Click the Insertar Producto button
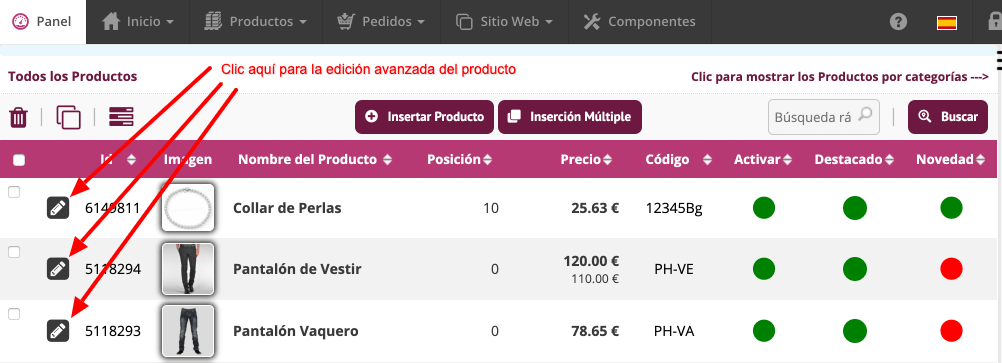The height and width of the screenshot is (363, 1002). point(424,117)
